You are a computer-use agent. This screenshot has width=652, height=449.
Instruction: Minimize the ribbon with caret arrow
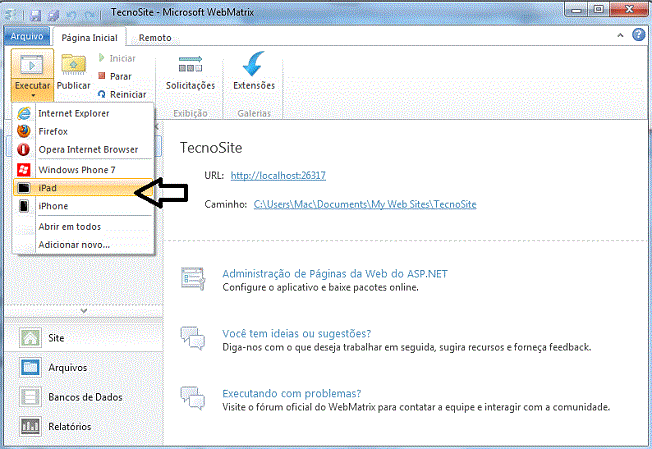tap(620, 35)
